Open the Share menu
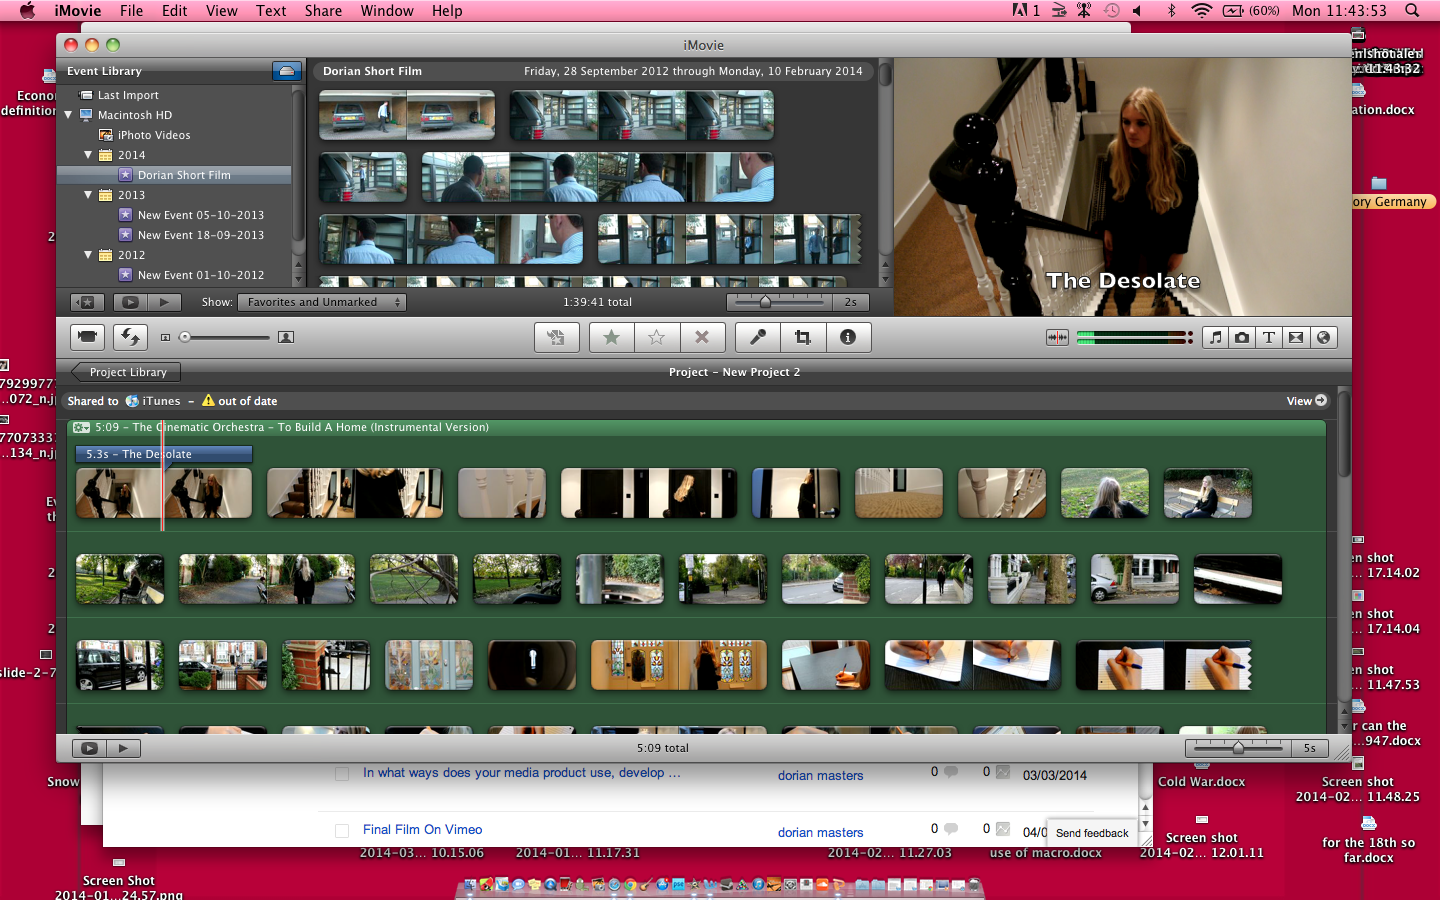The width and height of the screenshot is (1440, 900). point(323,11)
